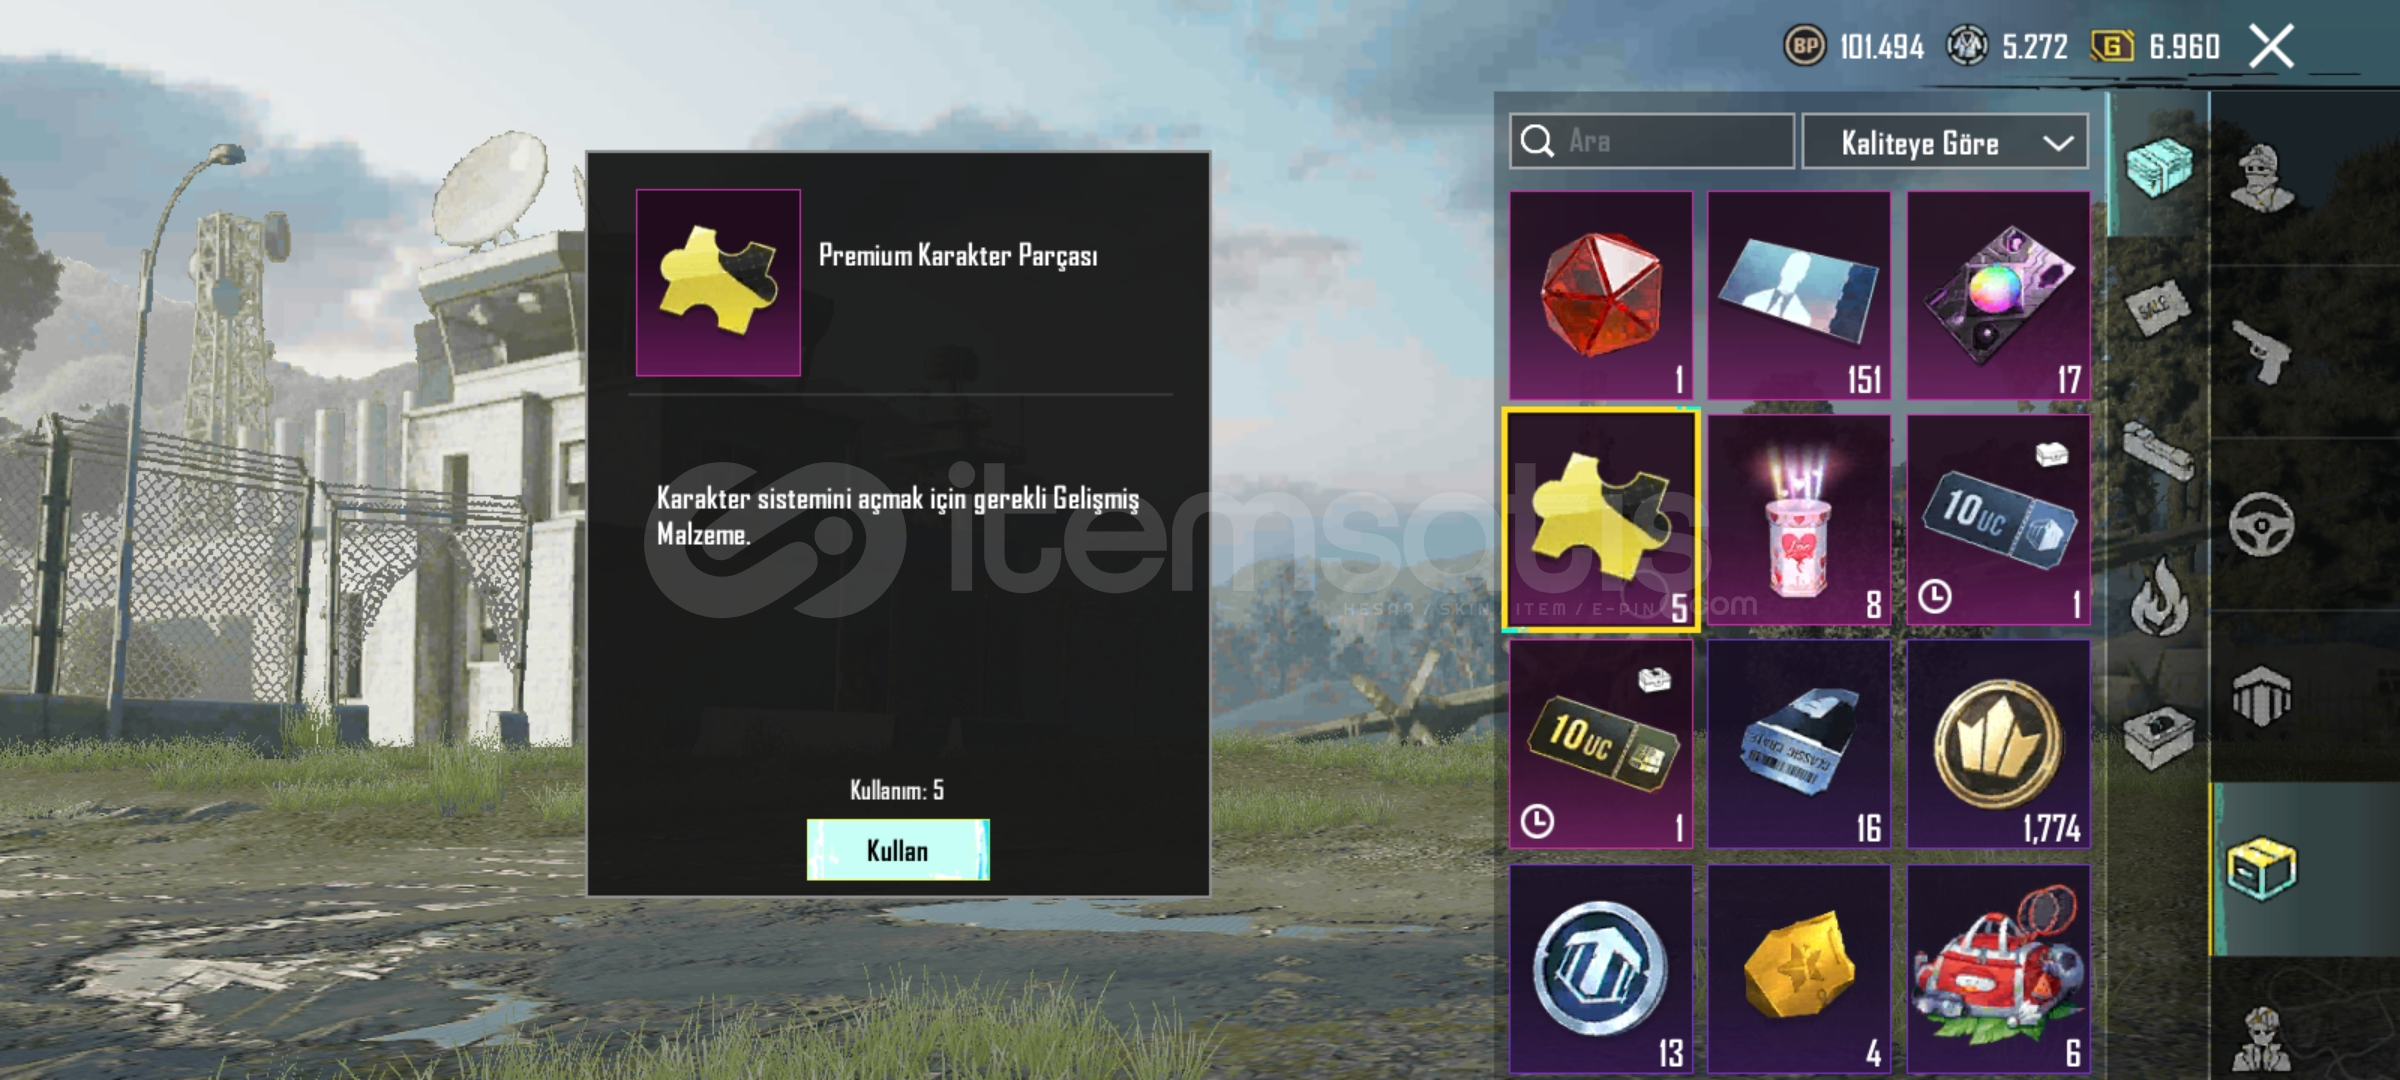Select the card item with count 151
This screenshot has height=1080, width=2400.
(1799, 296)
